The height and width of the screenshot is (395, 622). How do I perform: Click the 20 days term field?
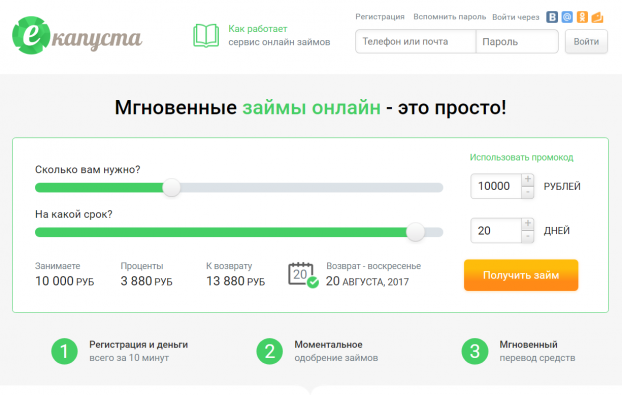tap(496, 230)
